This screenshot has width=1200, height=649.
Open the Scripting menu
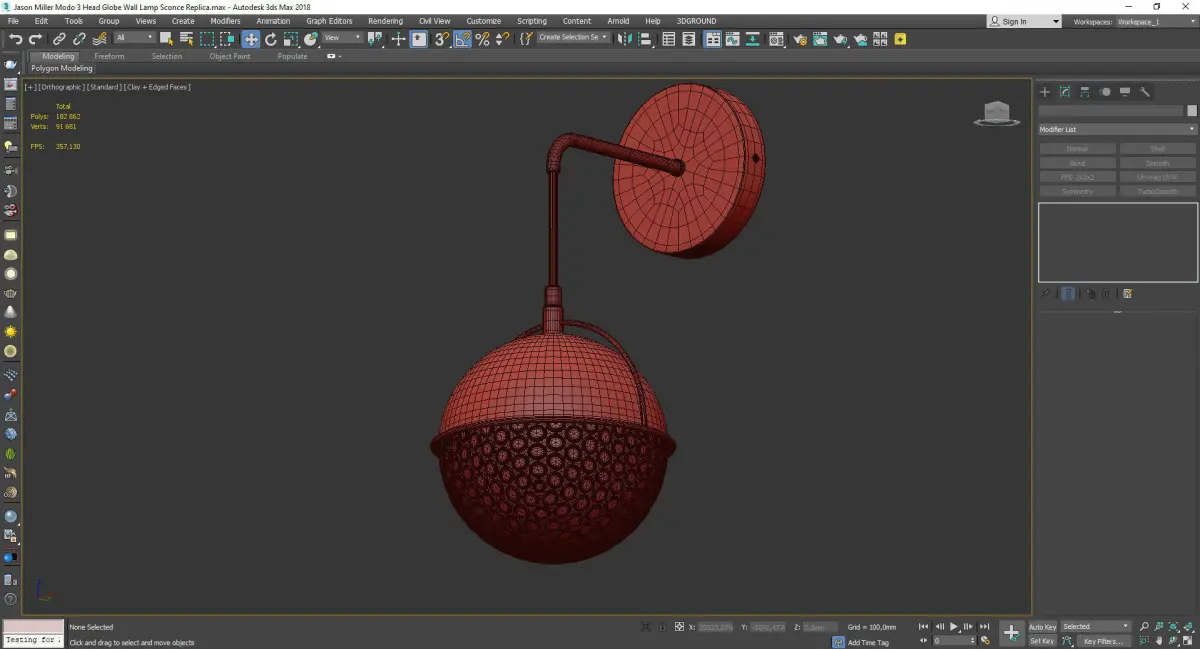pyautogui.click(x=531, y=21)
